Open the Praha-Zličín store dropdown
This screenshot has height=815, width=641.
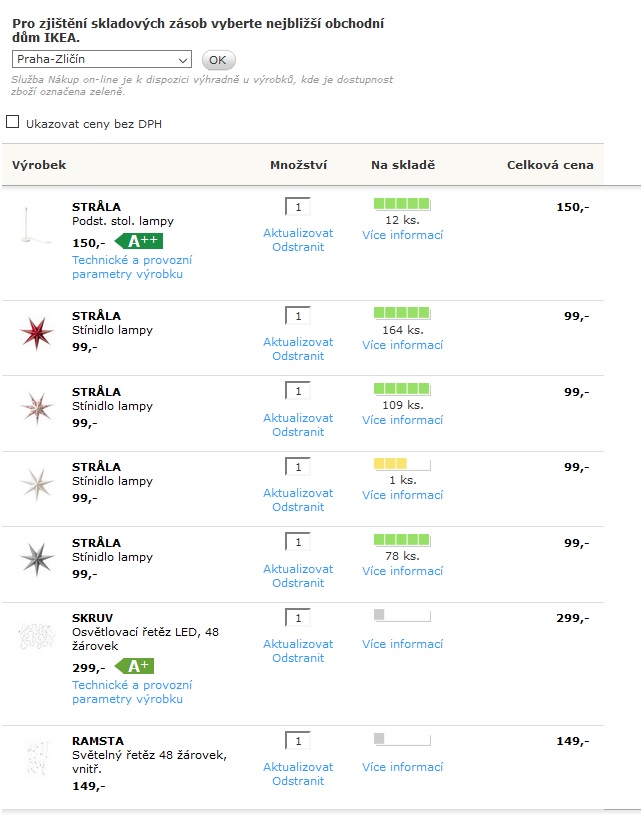(x=101, y=59)
